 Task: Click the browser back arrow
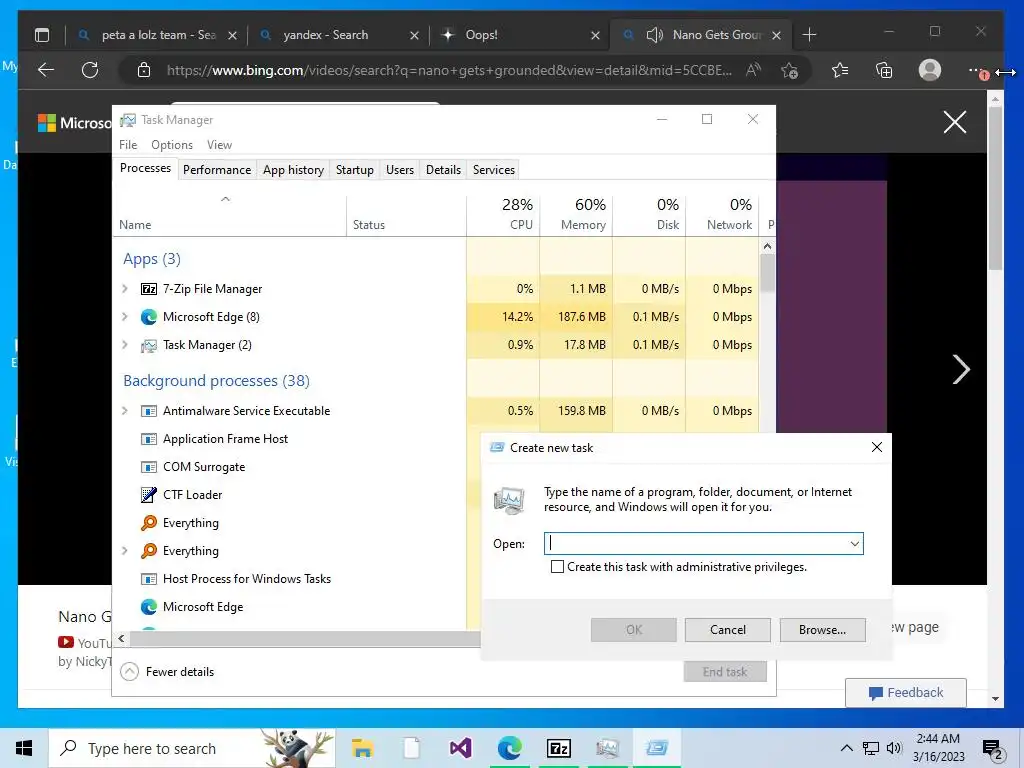(x=46, y=70)
